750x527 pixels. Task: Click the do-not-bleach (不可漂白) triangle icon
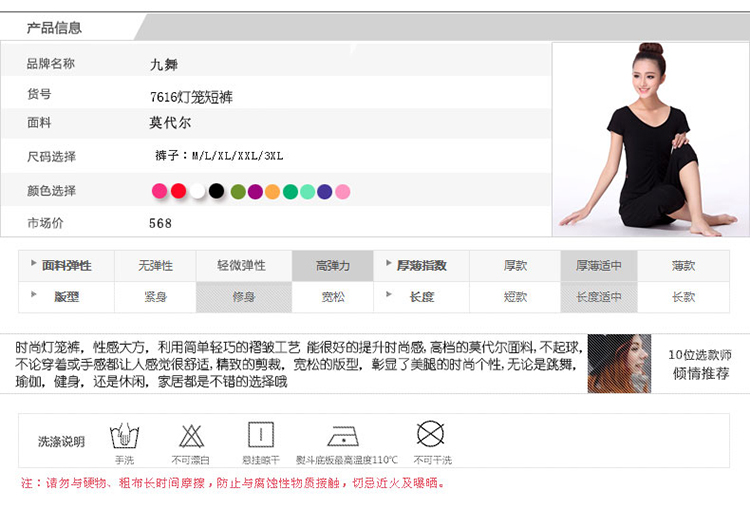point(192,436)
